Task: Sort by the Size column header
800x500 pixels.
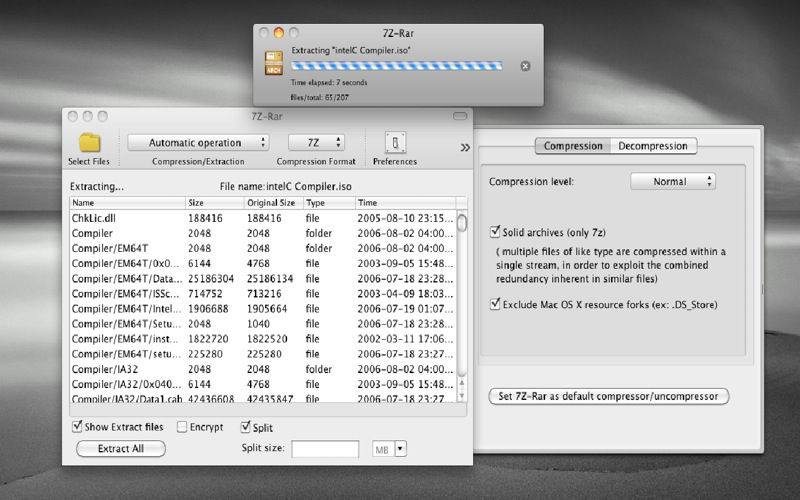Action: pos(215,203)
